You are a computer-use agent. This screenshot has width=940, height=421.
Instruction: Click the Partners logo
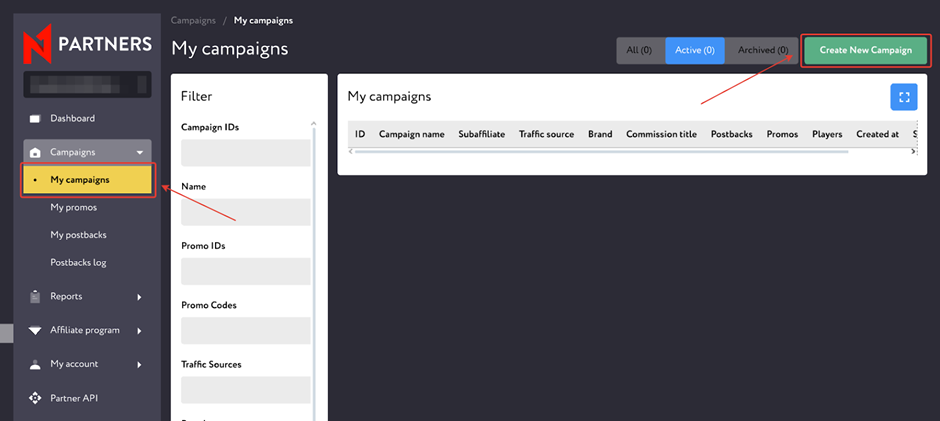88,43
